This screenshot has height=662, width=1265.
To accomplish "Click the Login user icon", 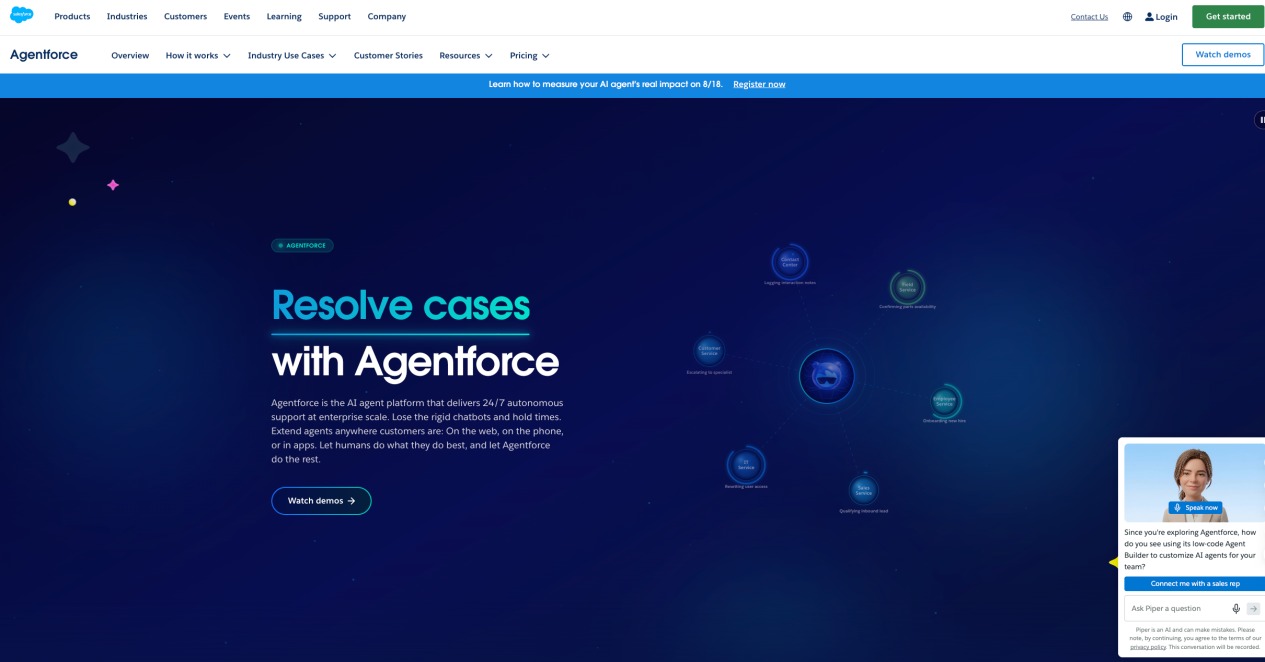I will [1149, 17].
